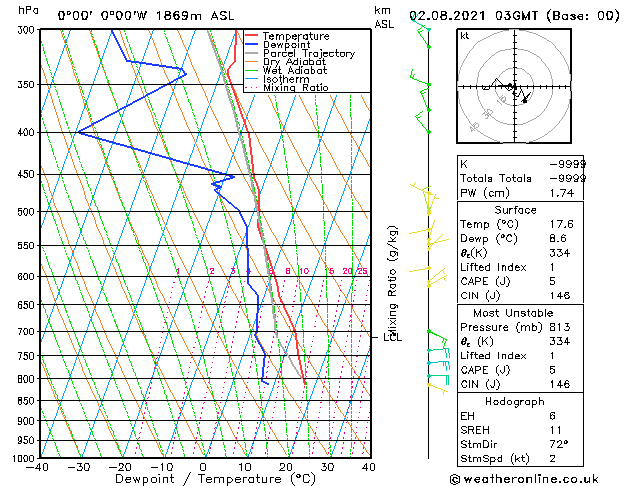Click the 'hPa' axis unit label
629x486 pixels.
(x=28, y=10)
